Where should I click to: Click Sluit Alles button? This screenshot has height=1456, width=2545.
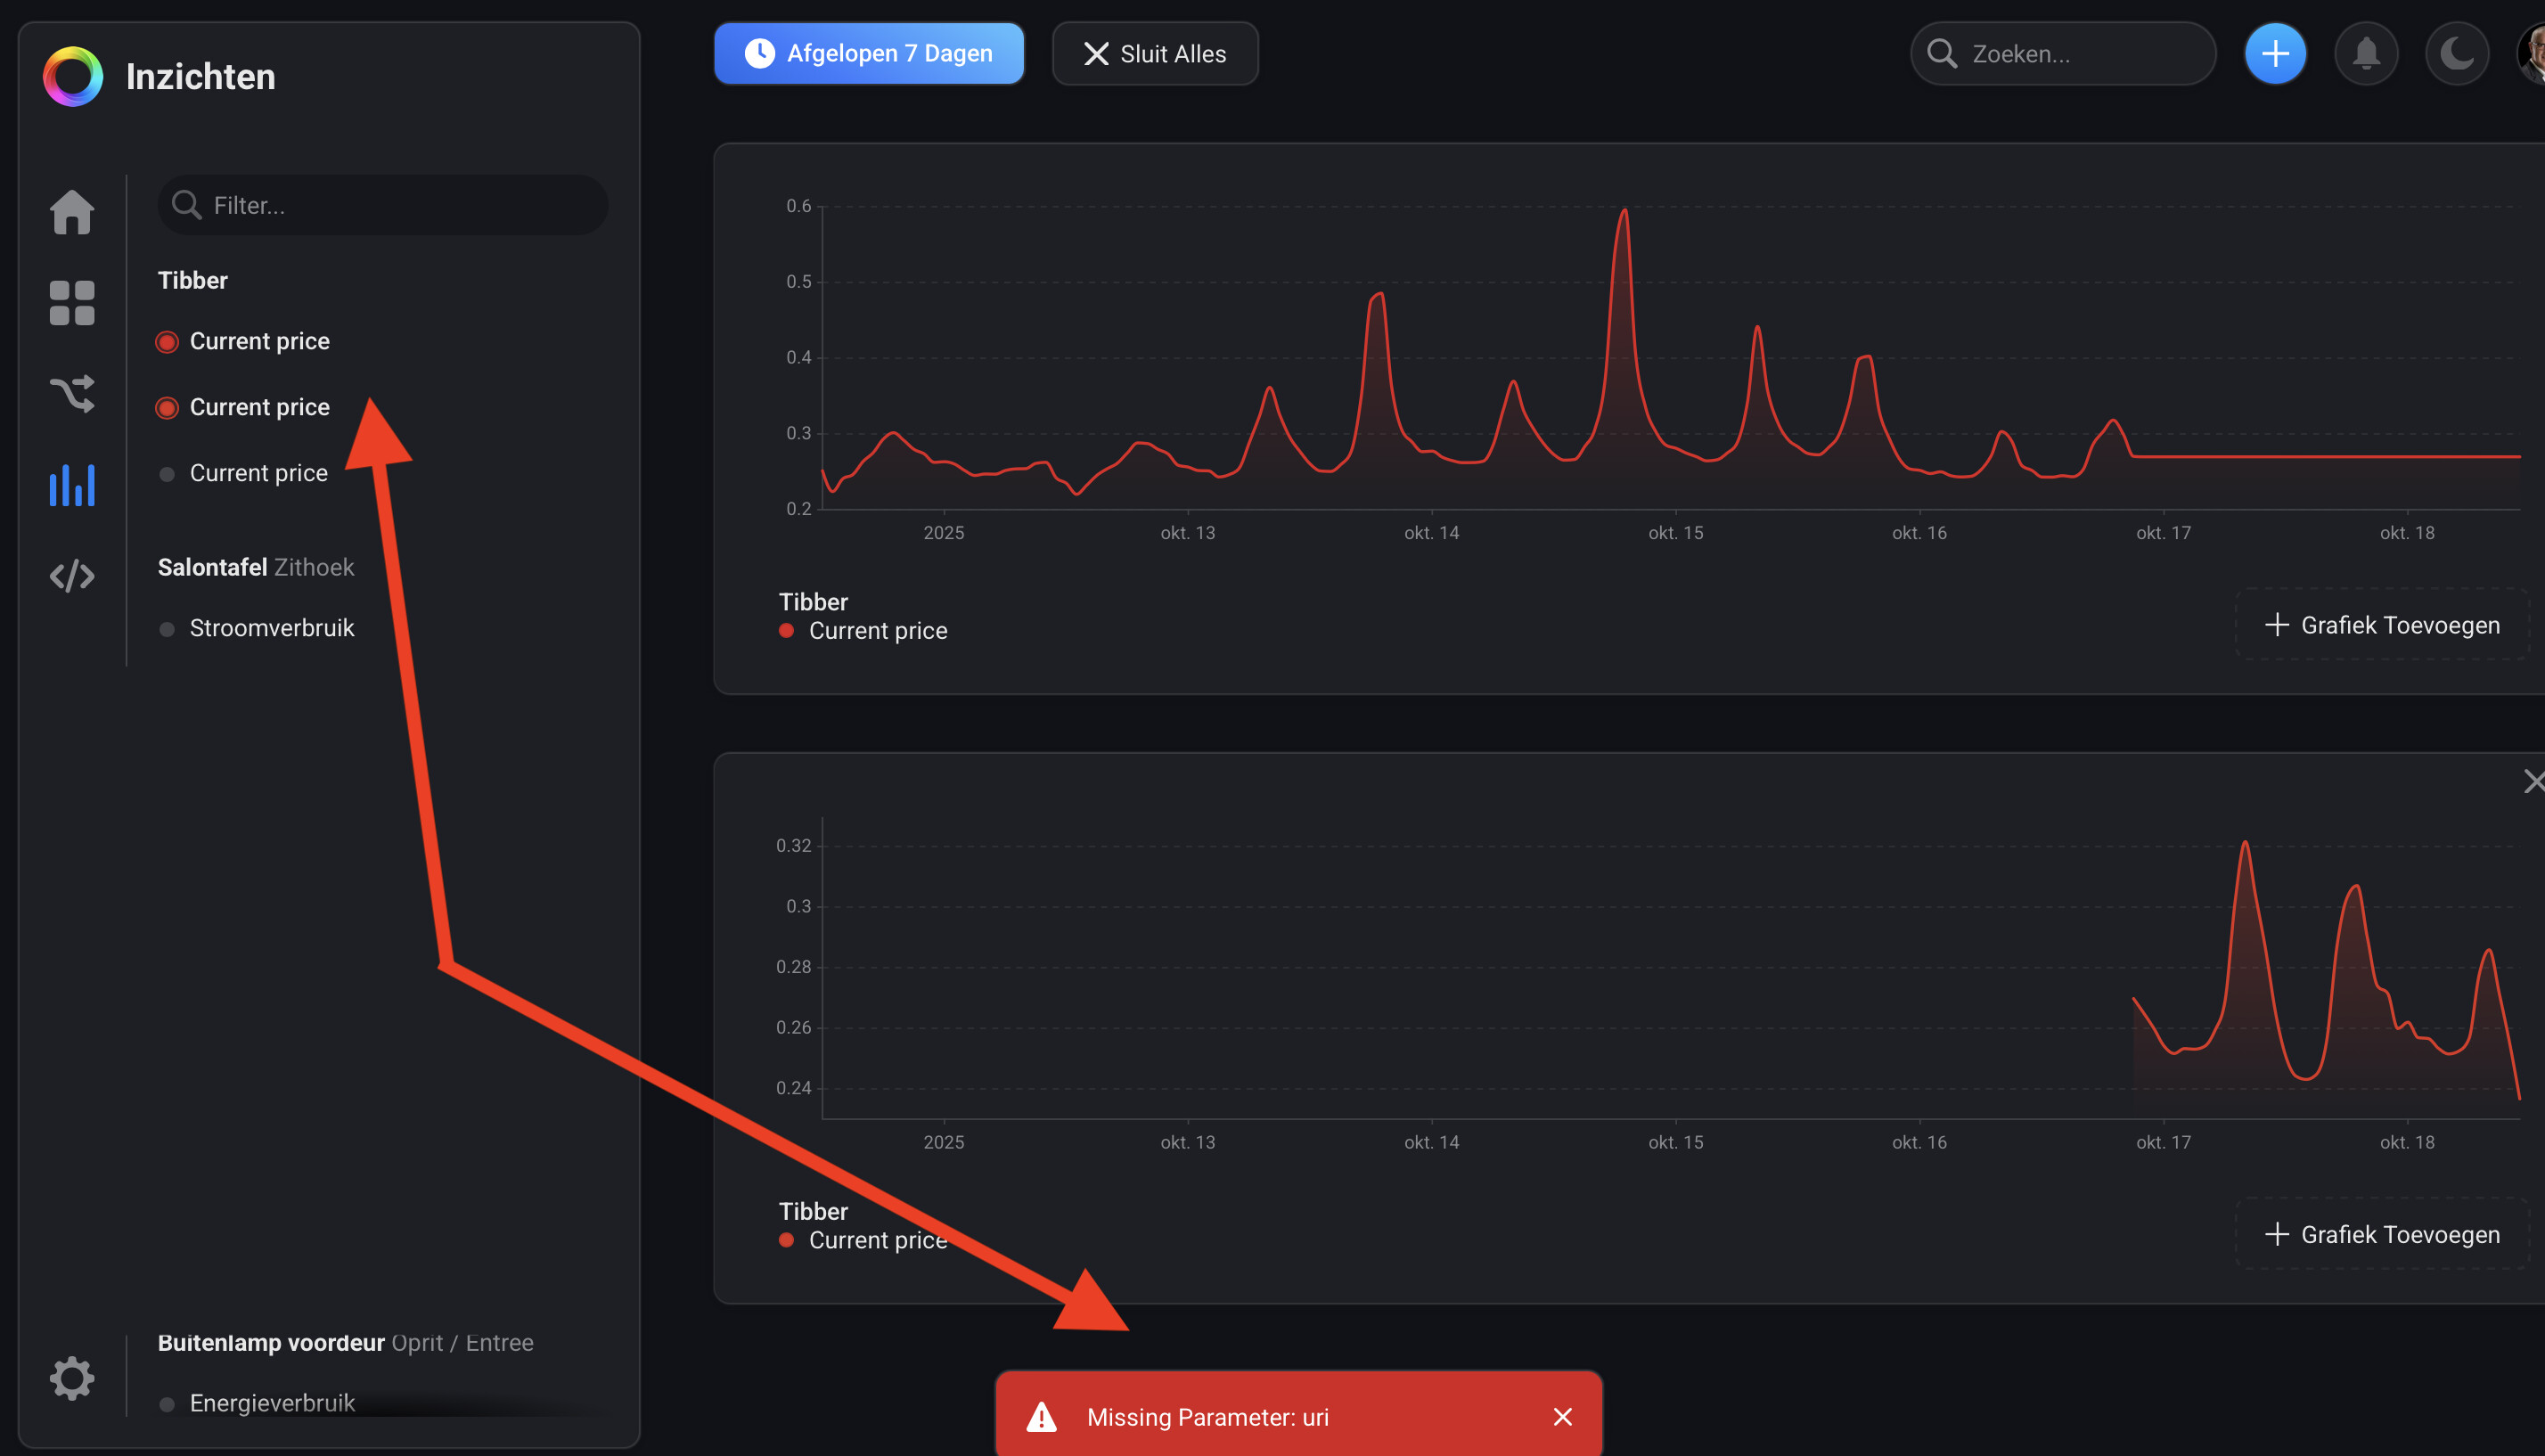click(x=1155, y=54)
